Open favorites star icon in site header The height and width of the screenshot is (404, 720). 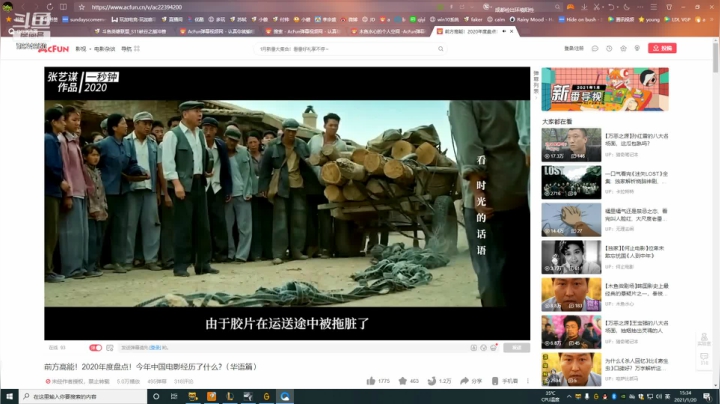point(623,48)
